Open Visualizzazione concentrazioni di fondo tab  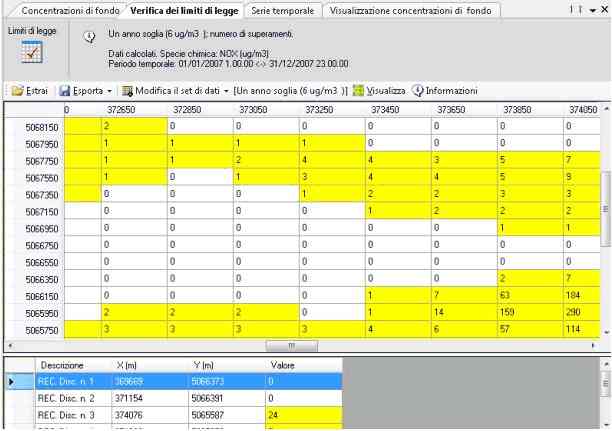coord(410,11)
